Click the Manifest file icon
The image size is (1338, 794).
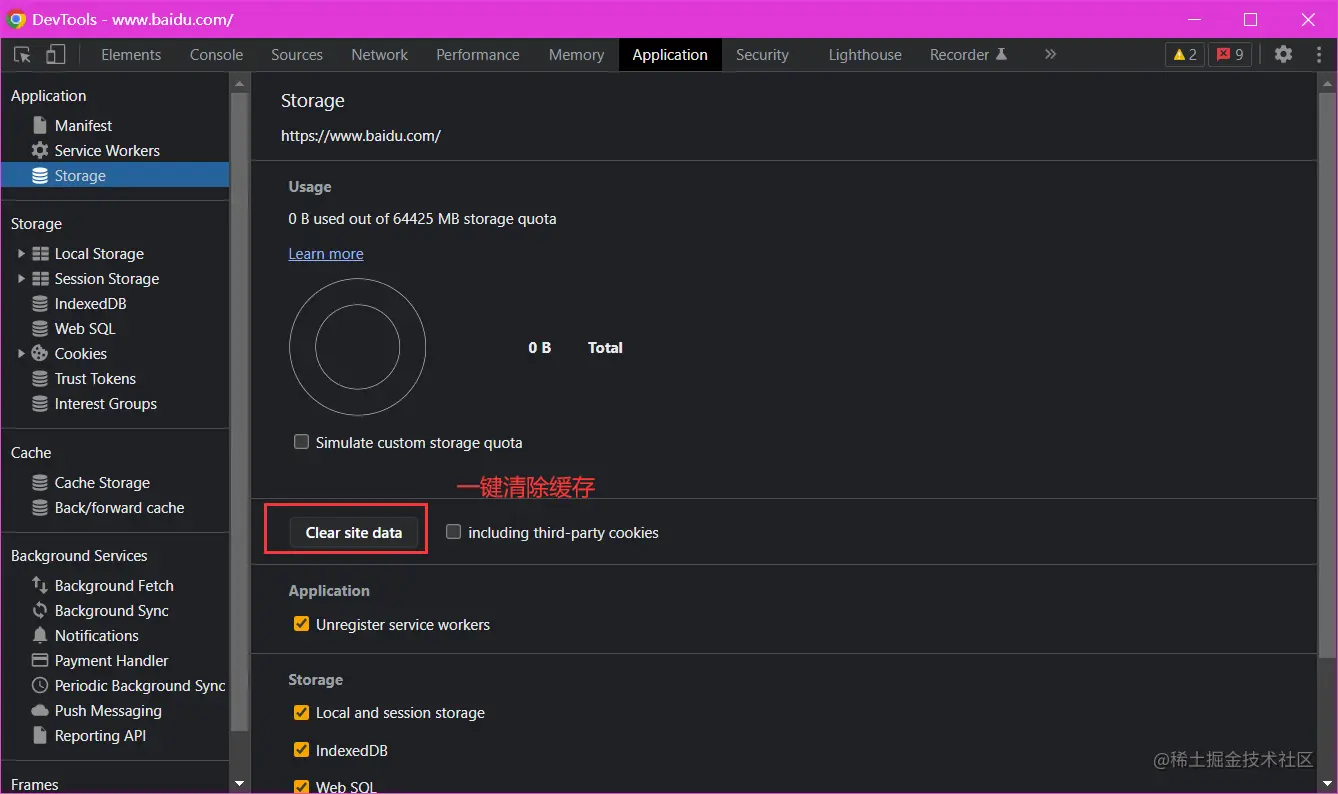click(40, 126)
